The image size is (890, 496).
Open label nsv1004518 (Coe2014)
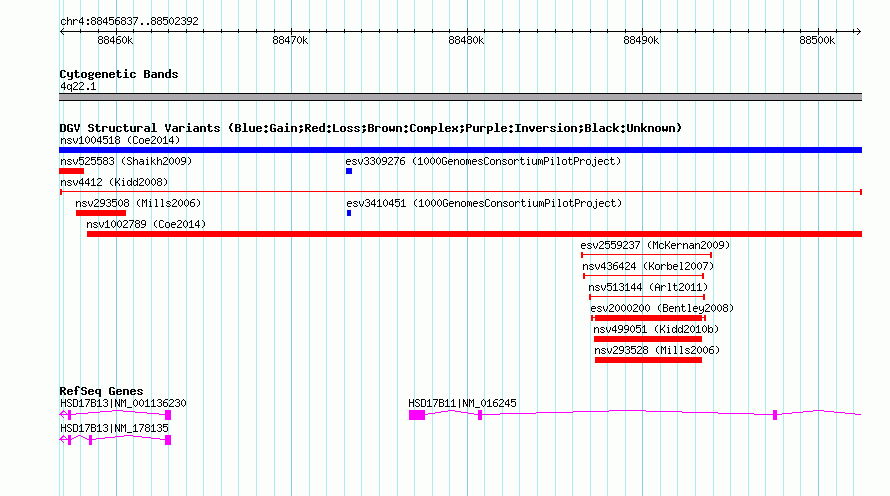120,140
